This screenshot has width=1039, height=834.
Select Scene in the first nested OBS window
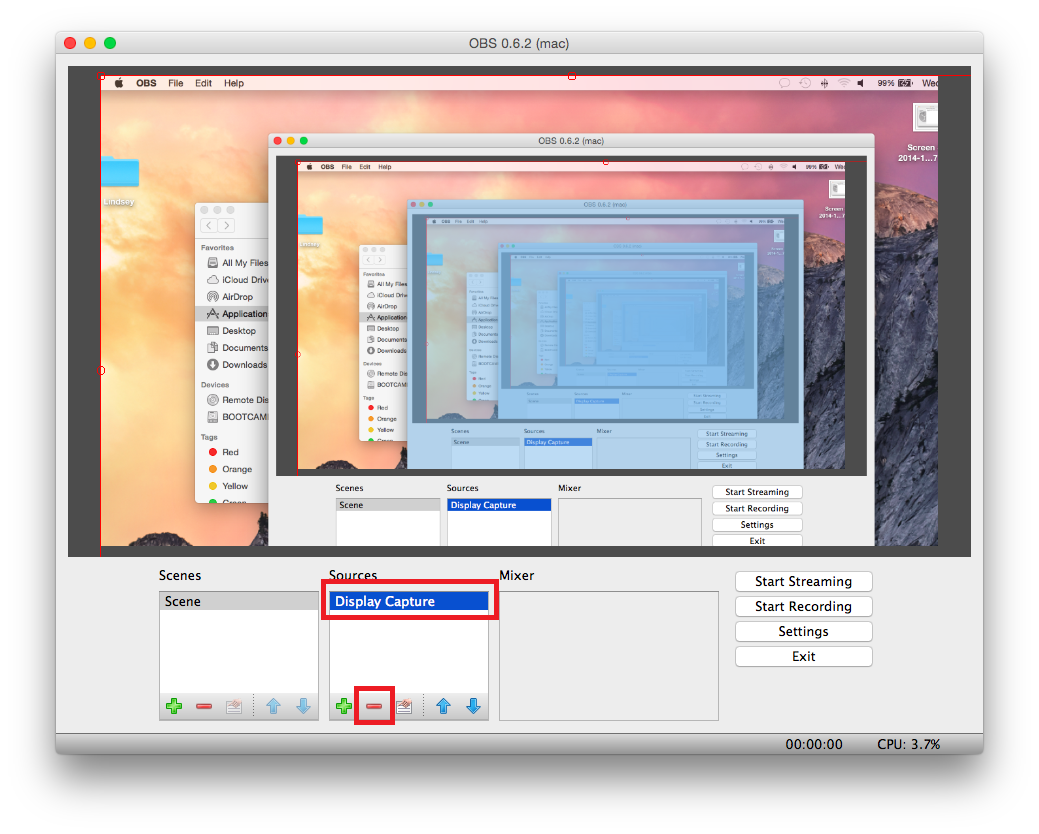point(388,505)
